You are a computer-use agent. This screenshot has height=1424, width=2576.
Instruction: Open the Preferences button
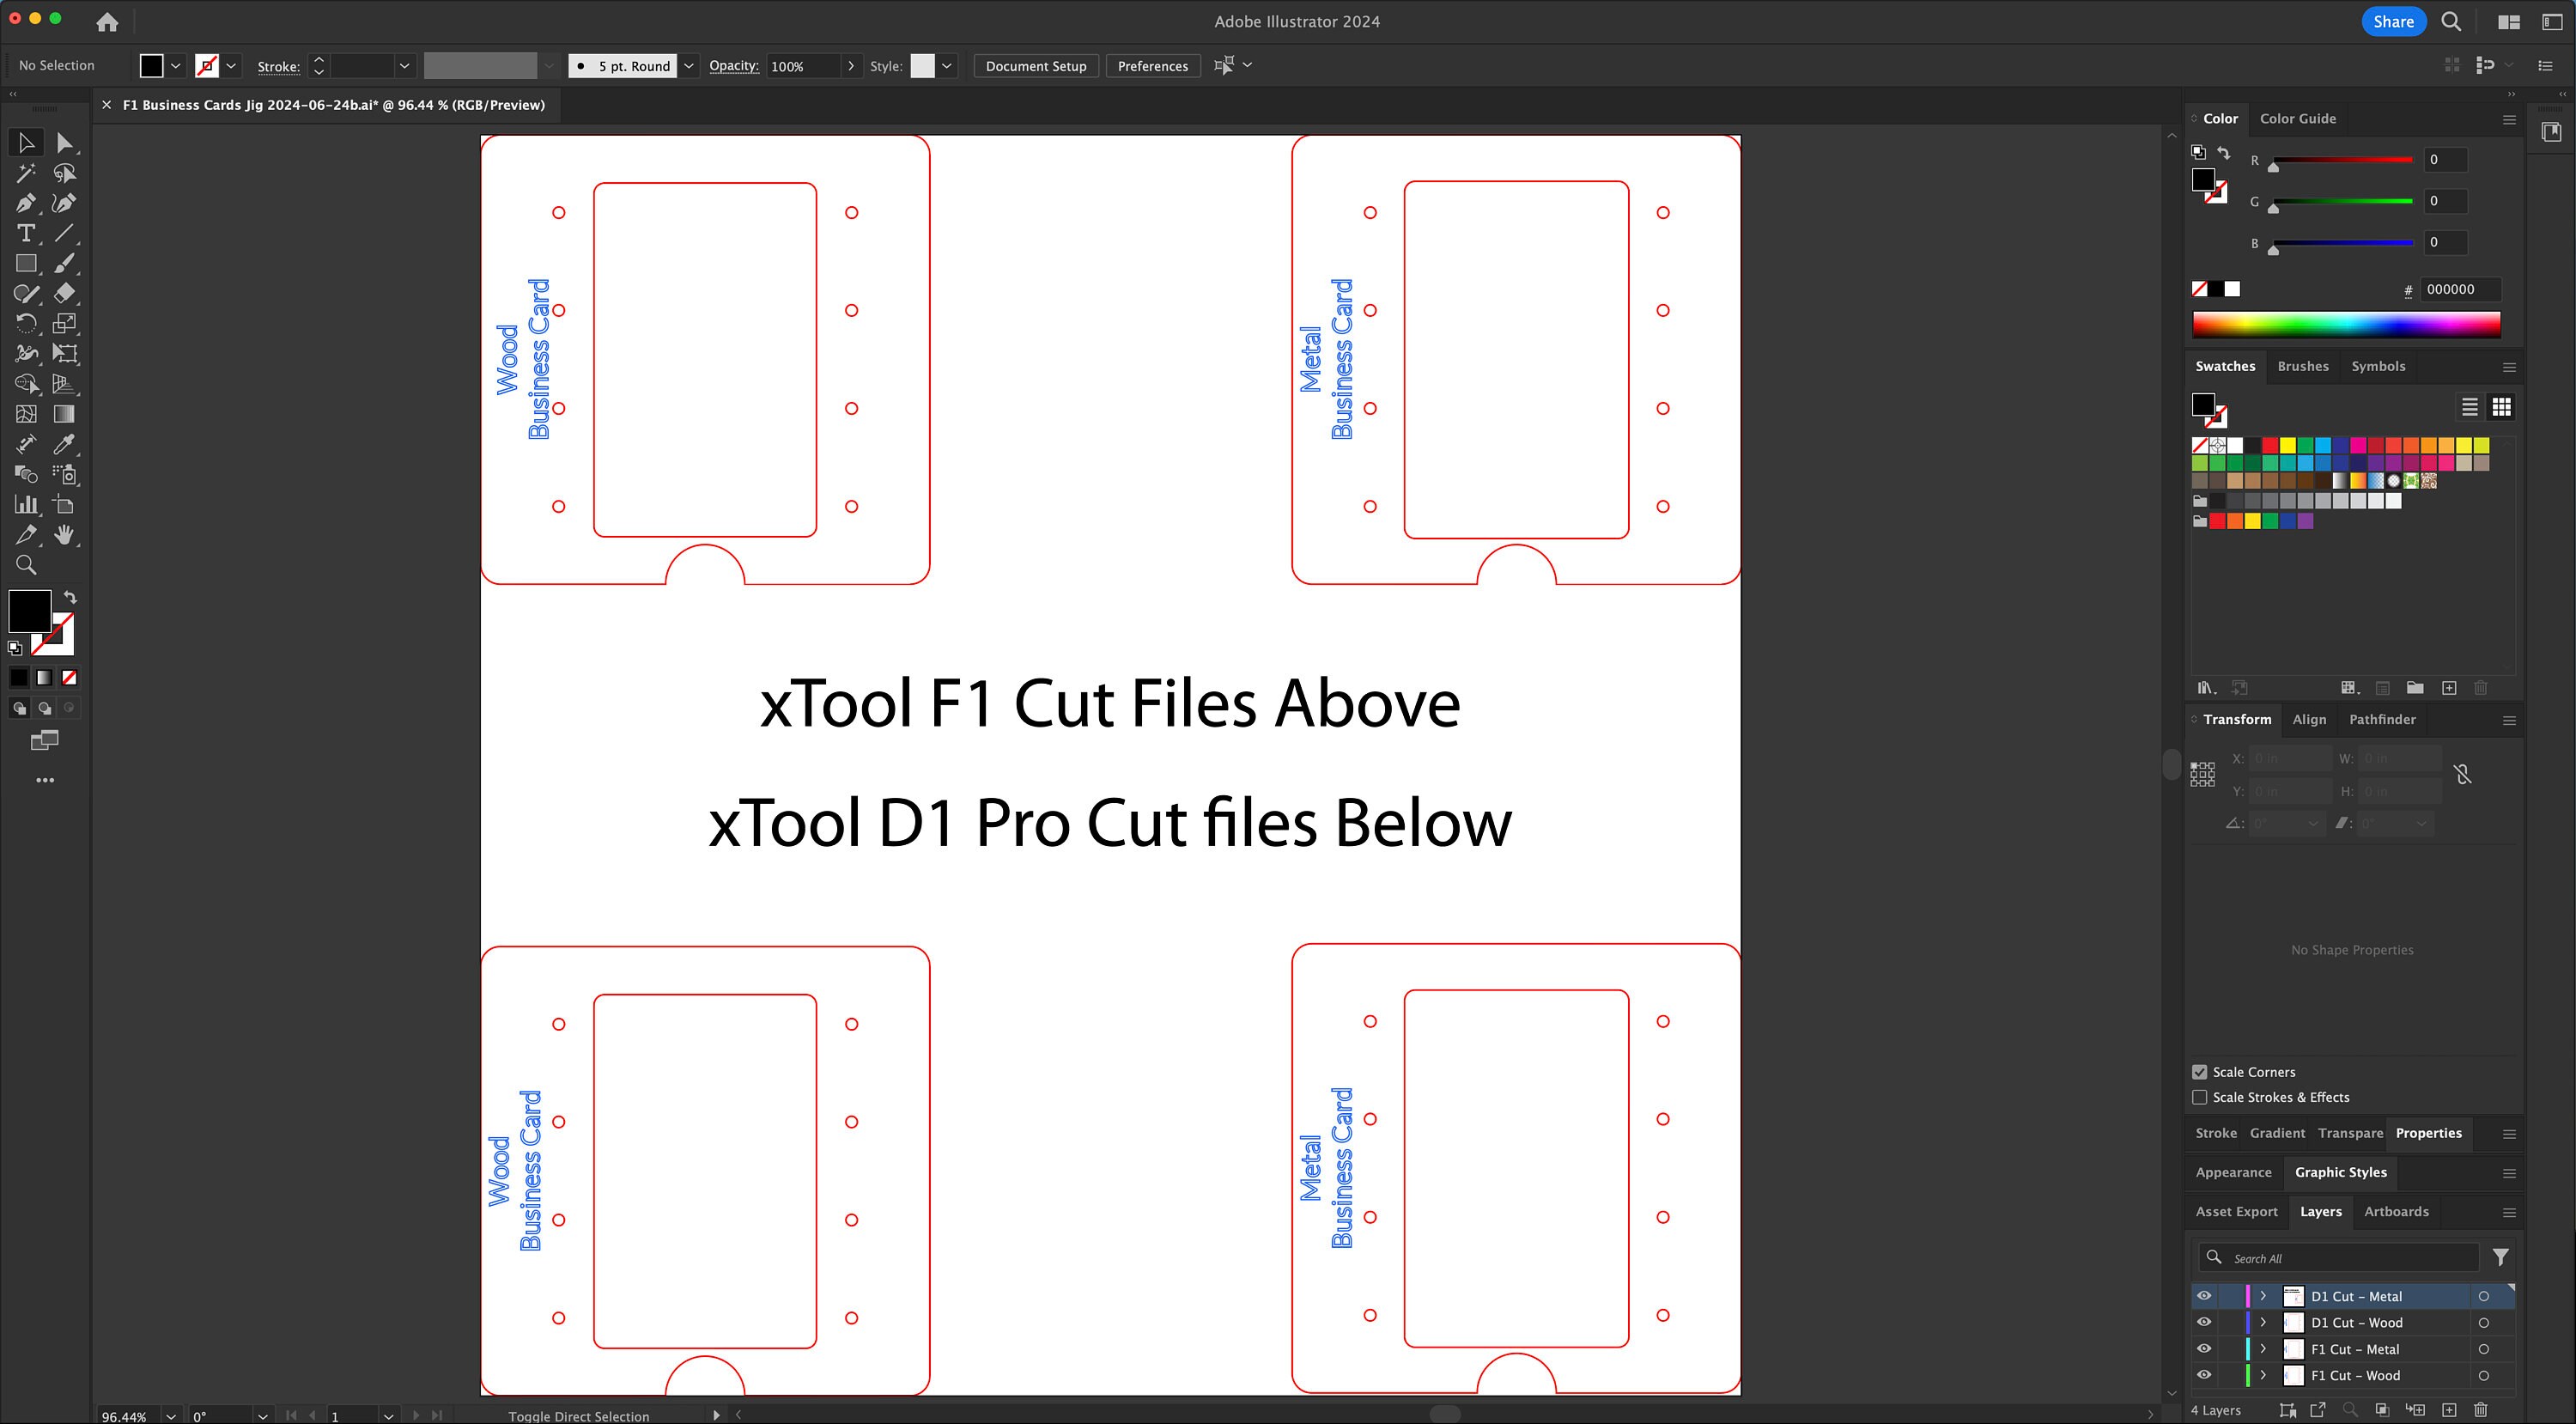[x=1152, y=66]
